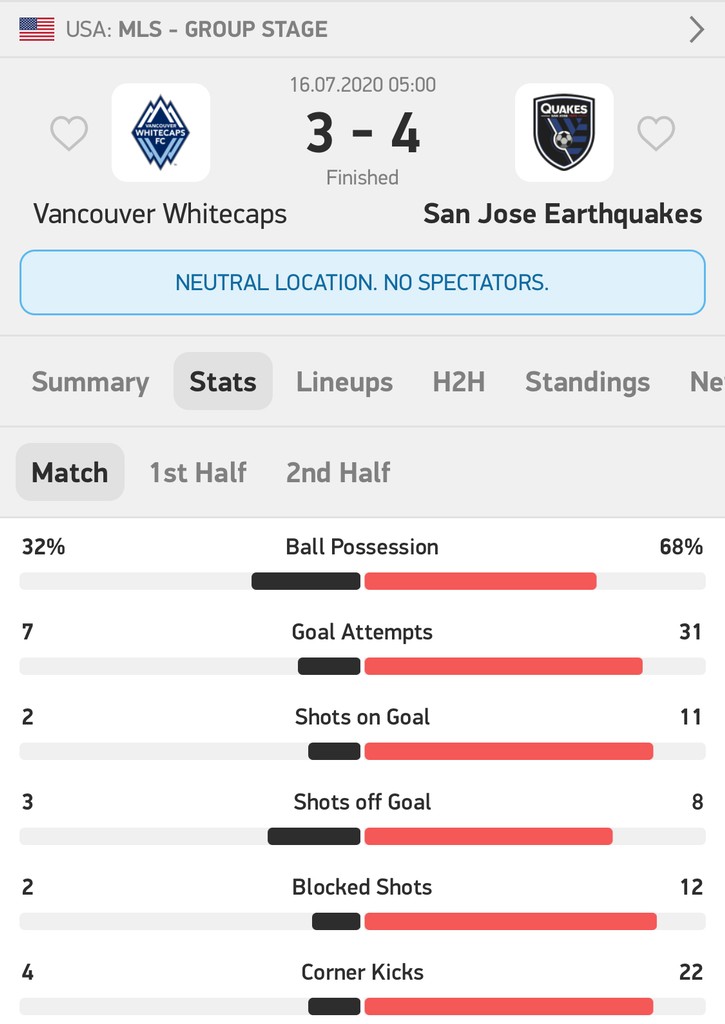Click the USA flag icon

point(37,29)
